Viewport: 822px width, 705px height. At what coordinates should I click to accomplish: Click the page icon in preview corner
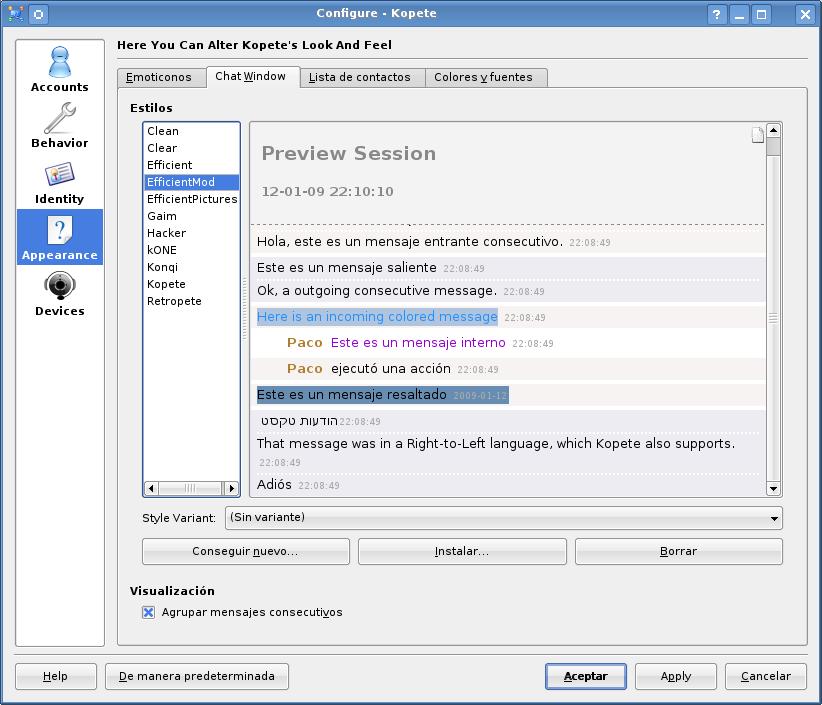(x=757, y=135)
